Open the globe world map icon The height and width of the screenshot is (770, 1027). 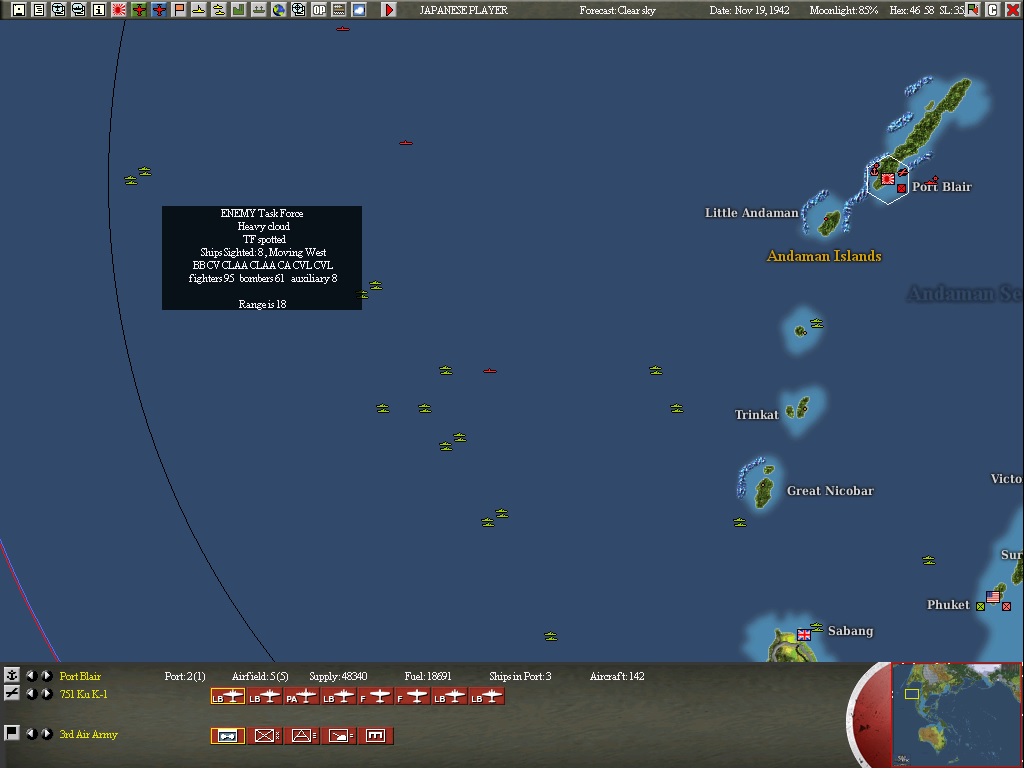(x=279, y=10)
